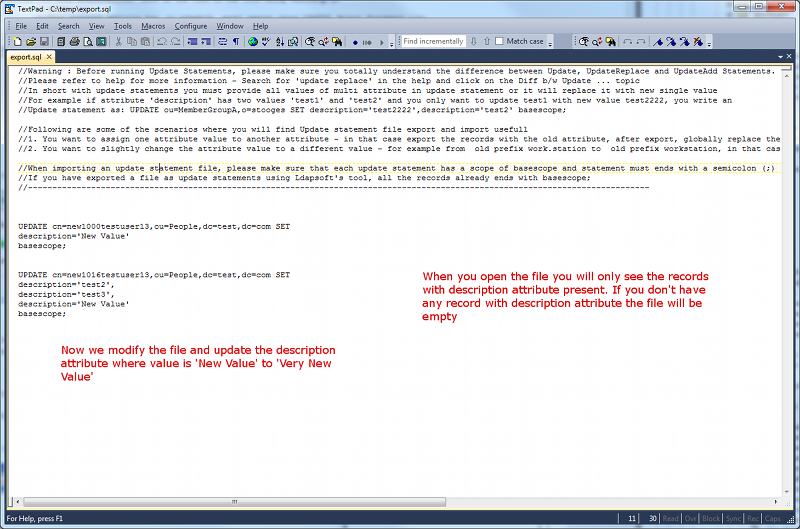Image resolution: width=800 pixels, height=529 pixels.
Task: Copy selection with the Copy icon
Action: tap(132, 42)
